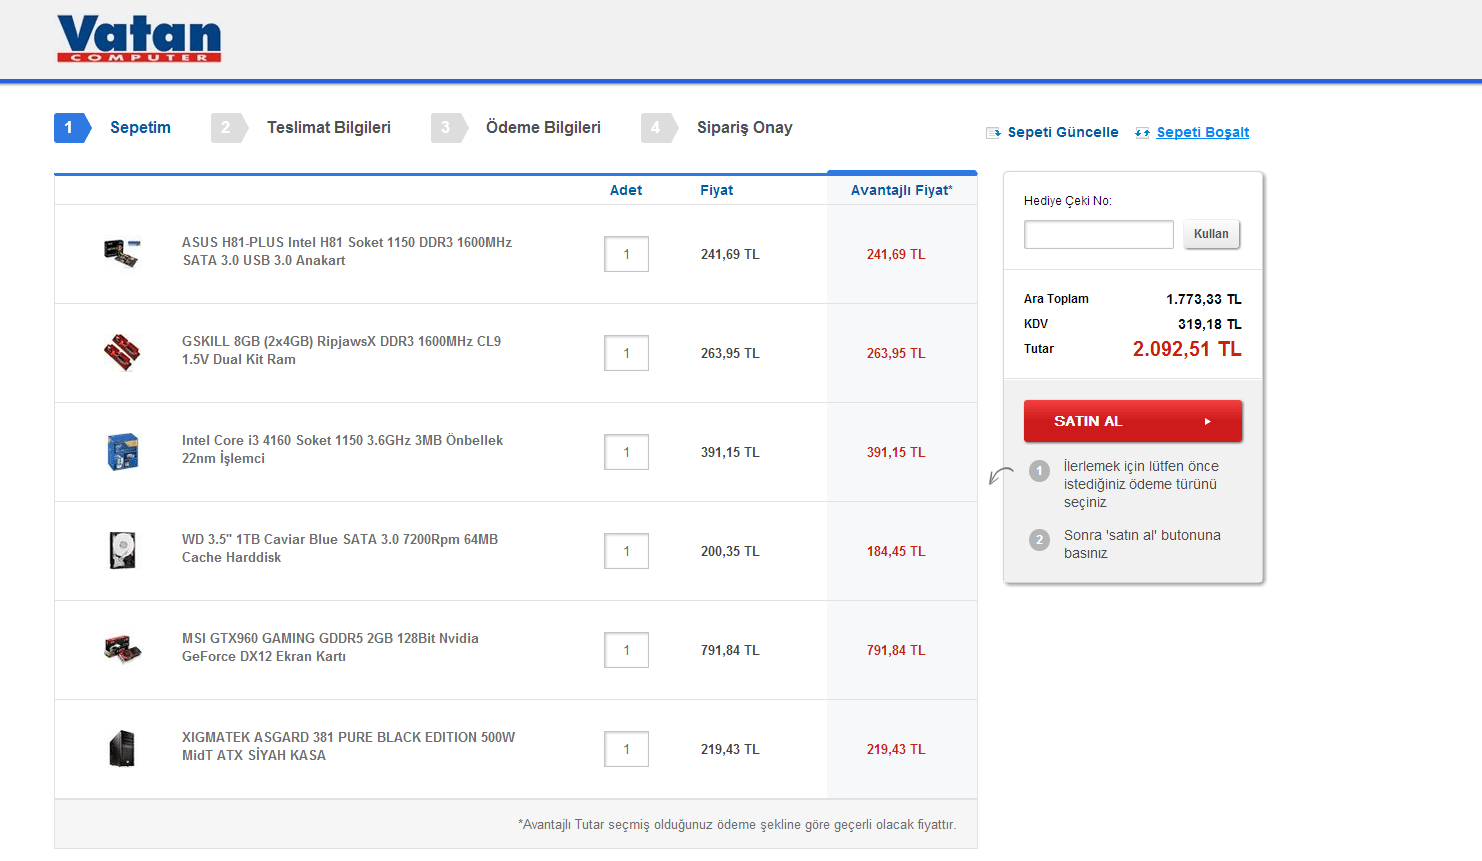Click the Sepeti Boşalt empty-cart icon
The image size is (1482, 861).
[1142, 133]
